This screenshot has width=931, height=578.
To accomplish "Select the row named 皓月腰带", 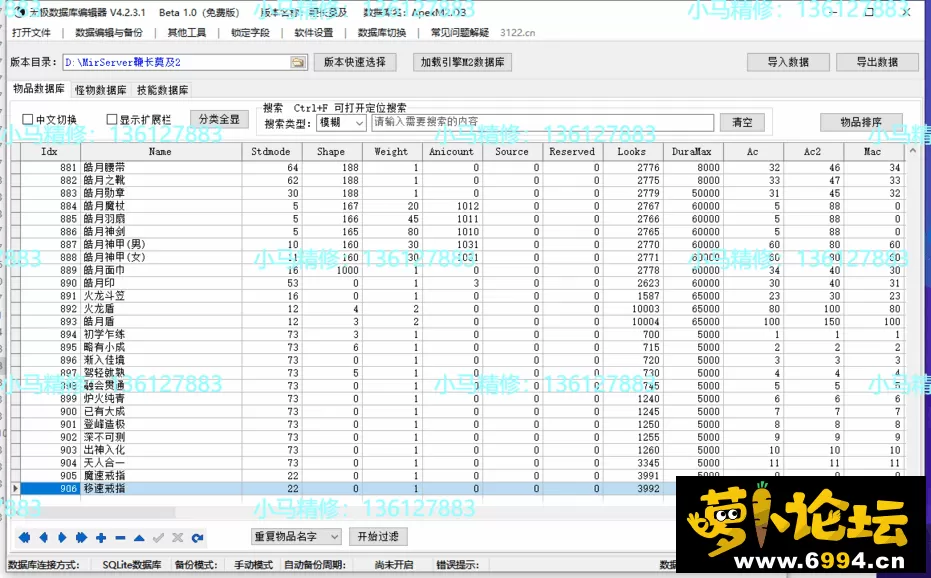I will 457,168.
